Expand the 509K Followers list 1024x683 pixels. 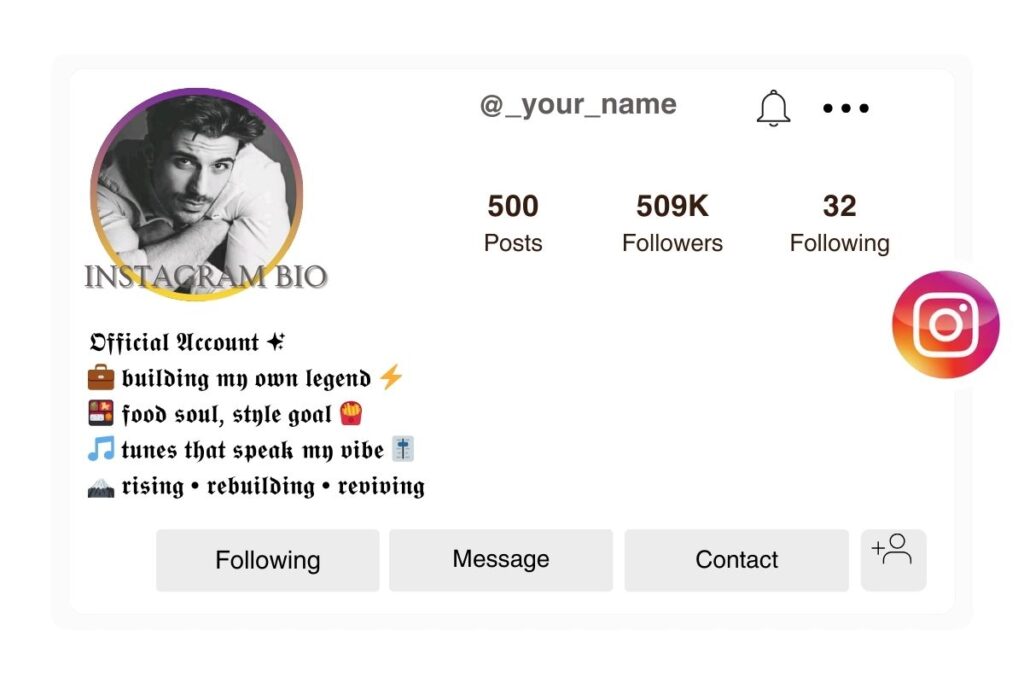672,222
